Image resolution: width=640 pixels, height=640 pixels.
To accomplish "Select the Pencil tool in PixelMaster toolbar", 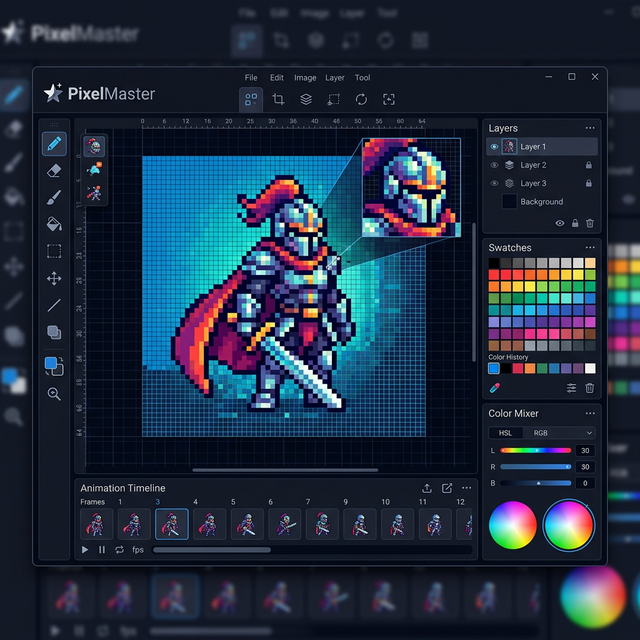I will pos(54,144).
